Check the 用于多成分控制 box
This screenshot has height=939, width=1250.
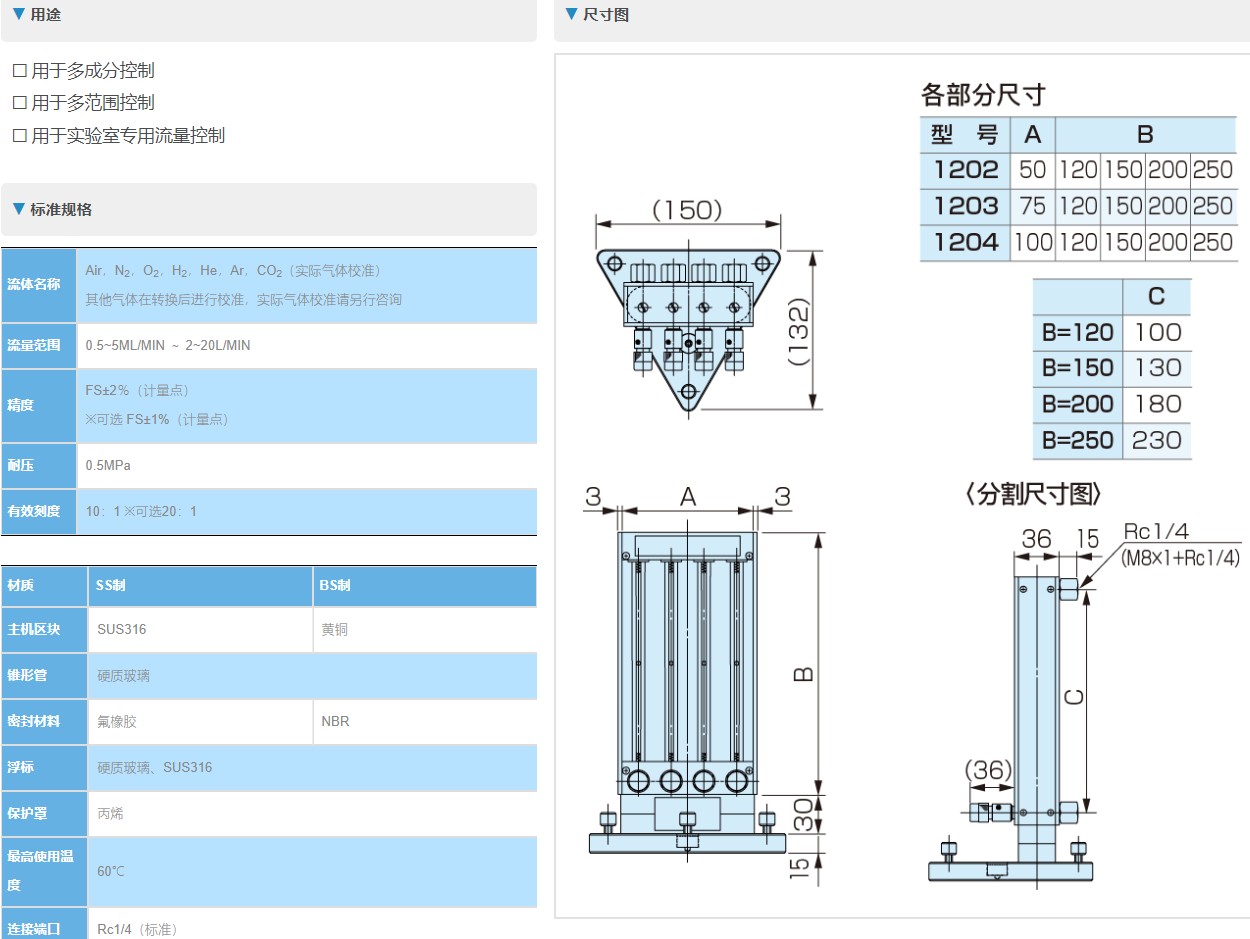[19, 71]
